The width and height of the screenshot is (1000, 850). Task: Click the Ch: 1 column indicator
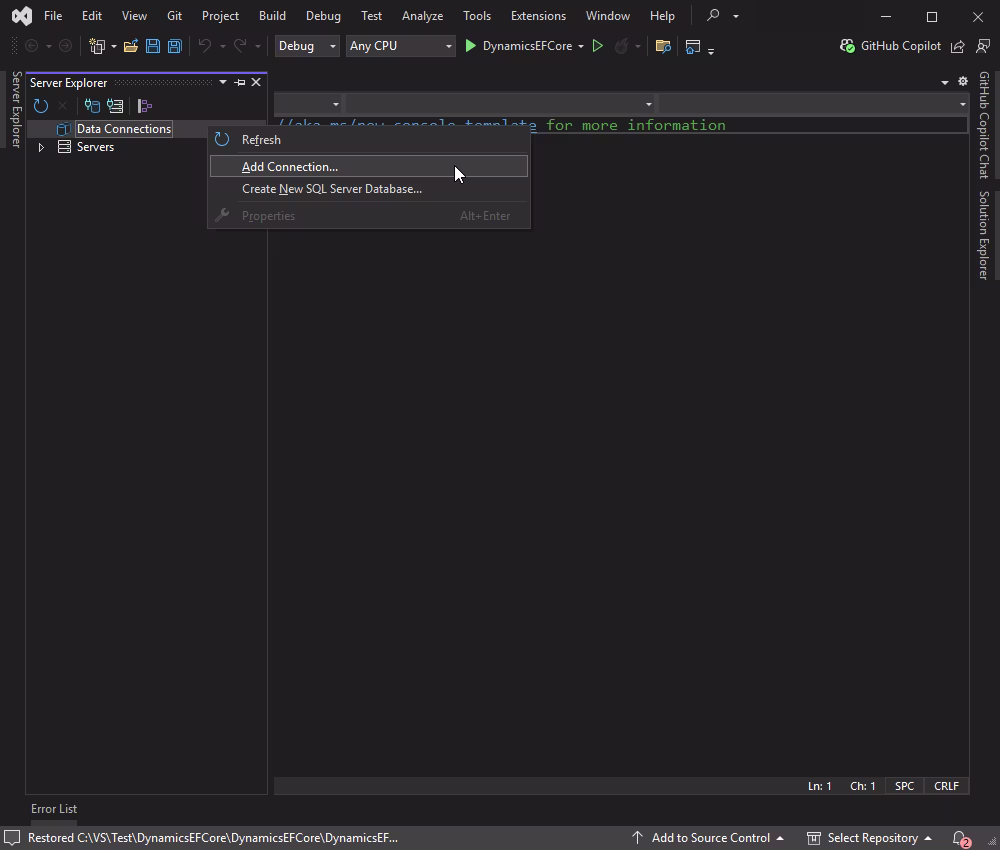863,786
